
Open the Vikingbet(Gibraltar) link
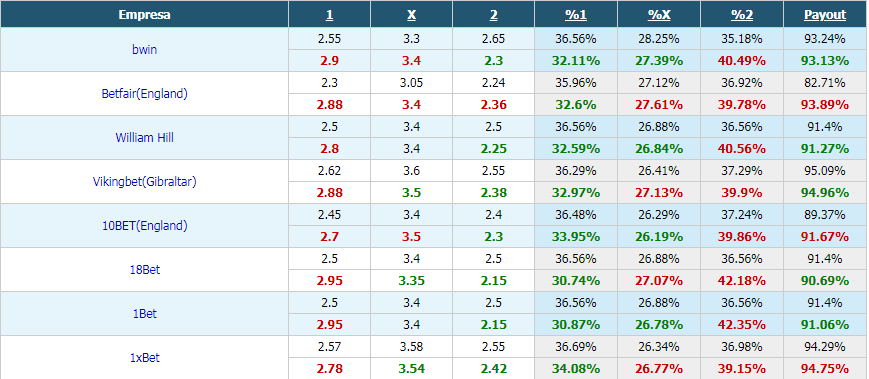(144, 181)
